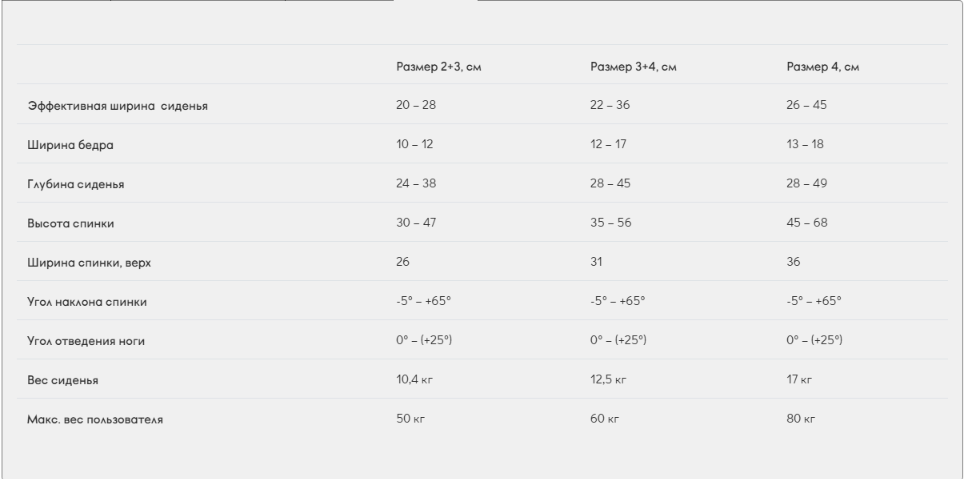Click the "28 – 49" seat depth value
This screenshot has height=479, width=967.
pos(807,184)
